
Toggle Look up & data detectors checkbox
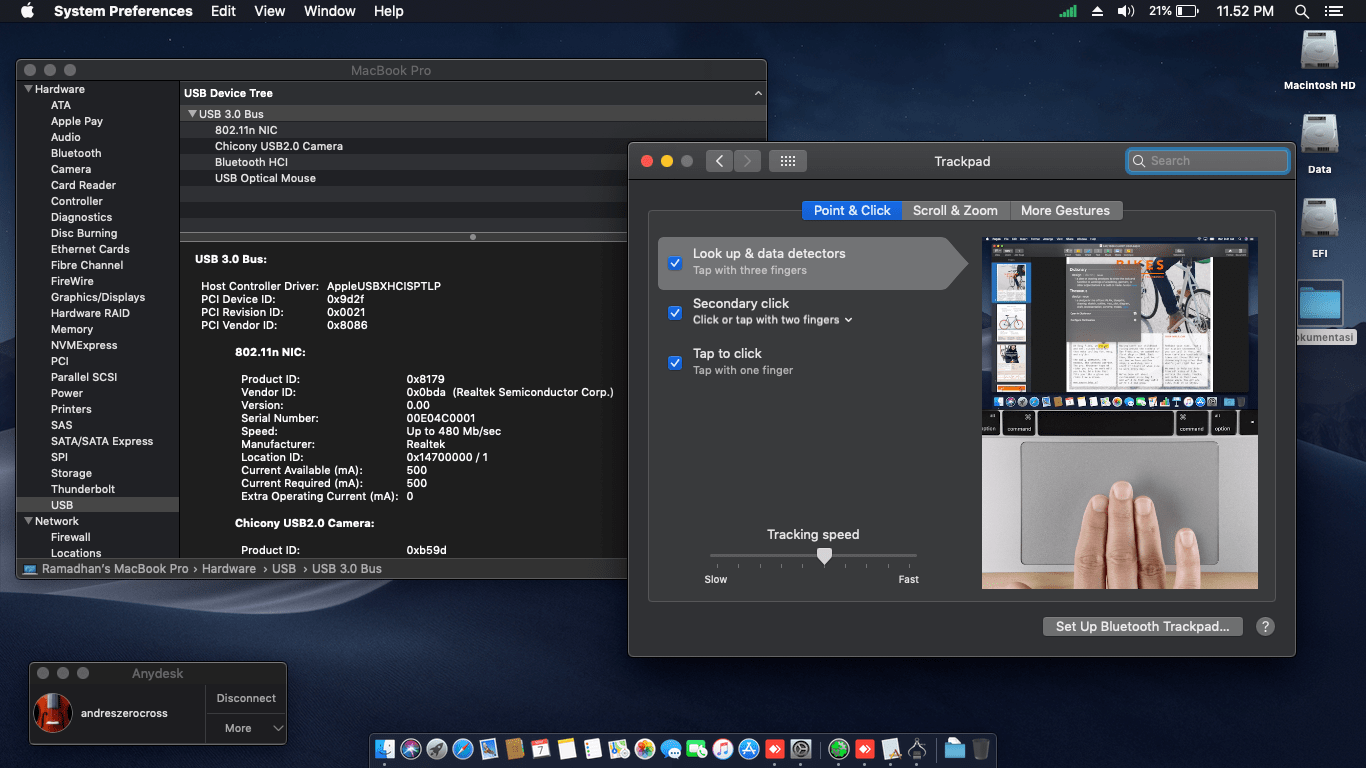click(x=675, y=263)
